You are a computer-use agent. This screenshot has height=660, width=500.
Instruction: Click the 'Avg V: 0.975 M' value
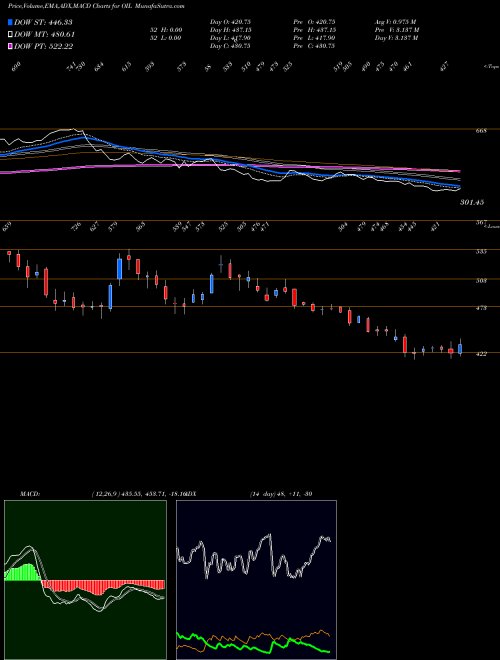pyautogui.click(x=396, y=22)
